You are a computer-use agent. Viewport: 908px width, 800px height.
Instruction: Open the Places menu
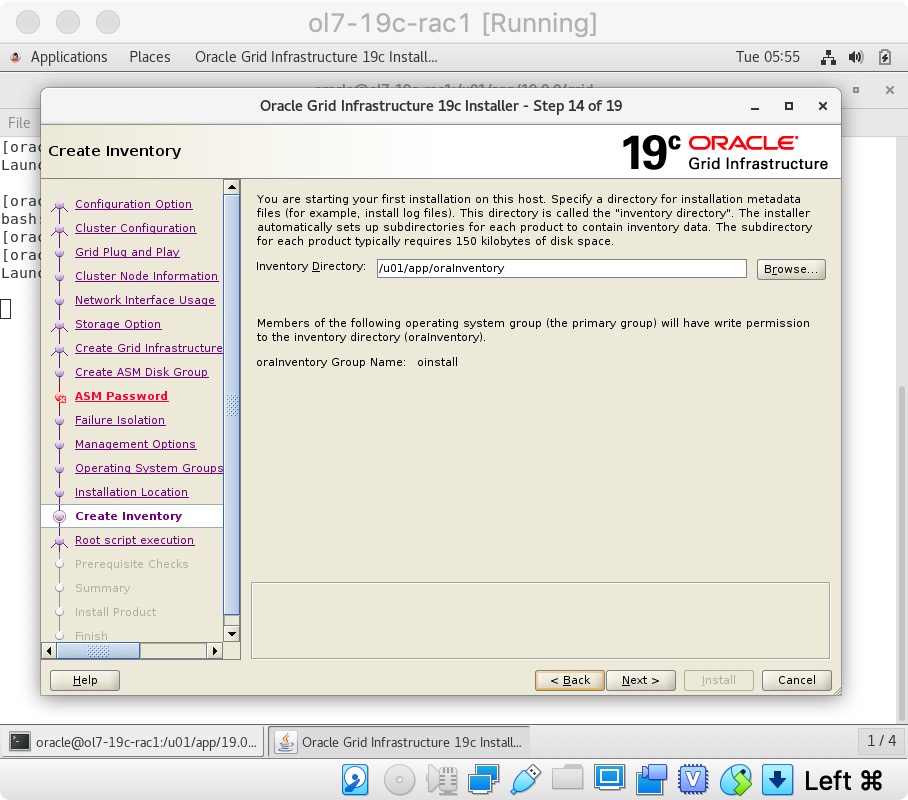[150, 57]
